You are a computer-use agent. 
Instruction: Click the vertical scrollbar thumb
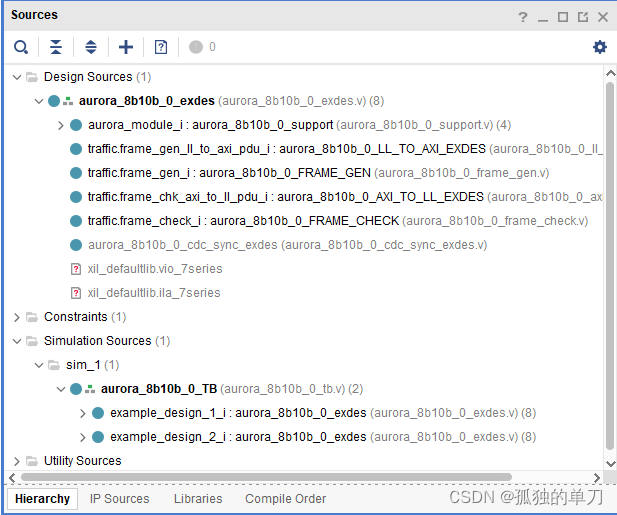[x=610, y=266]
